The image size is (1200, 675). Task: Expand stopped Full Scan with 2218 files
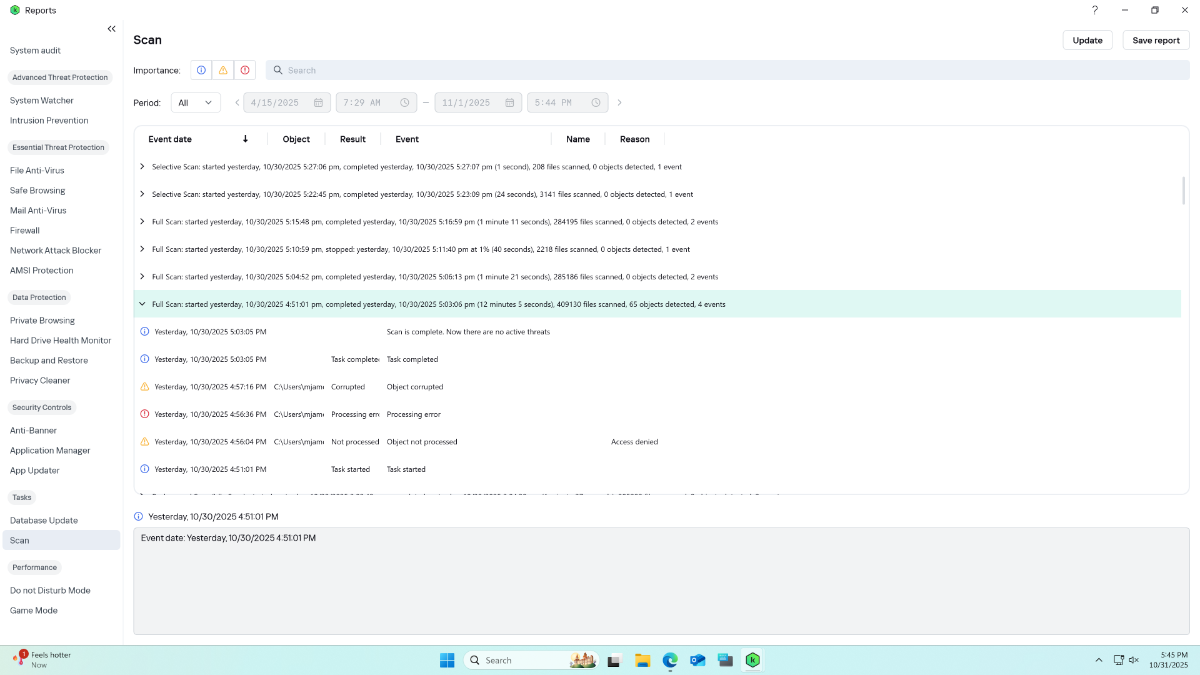[x=142, y=249]
